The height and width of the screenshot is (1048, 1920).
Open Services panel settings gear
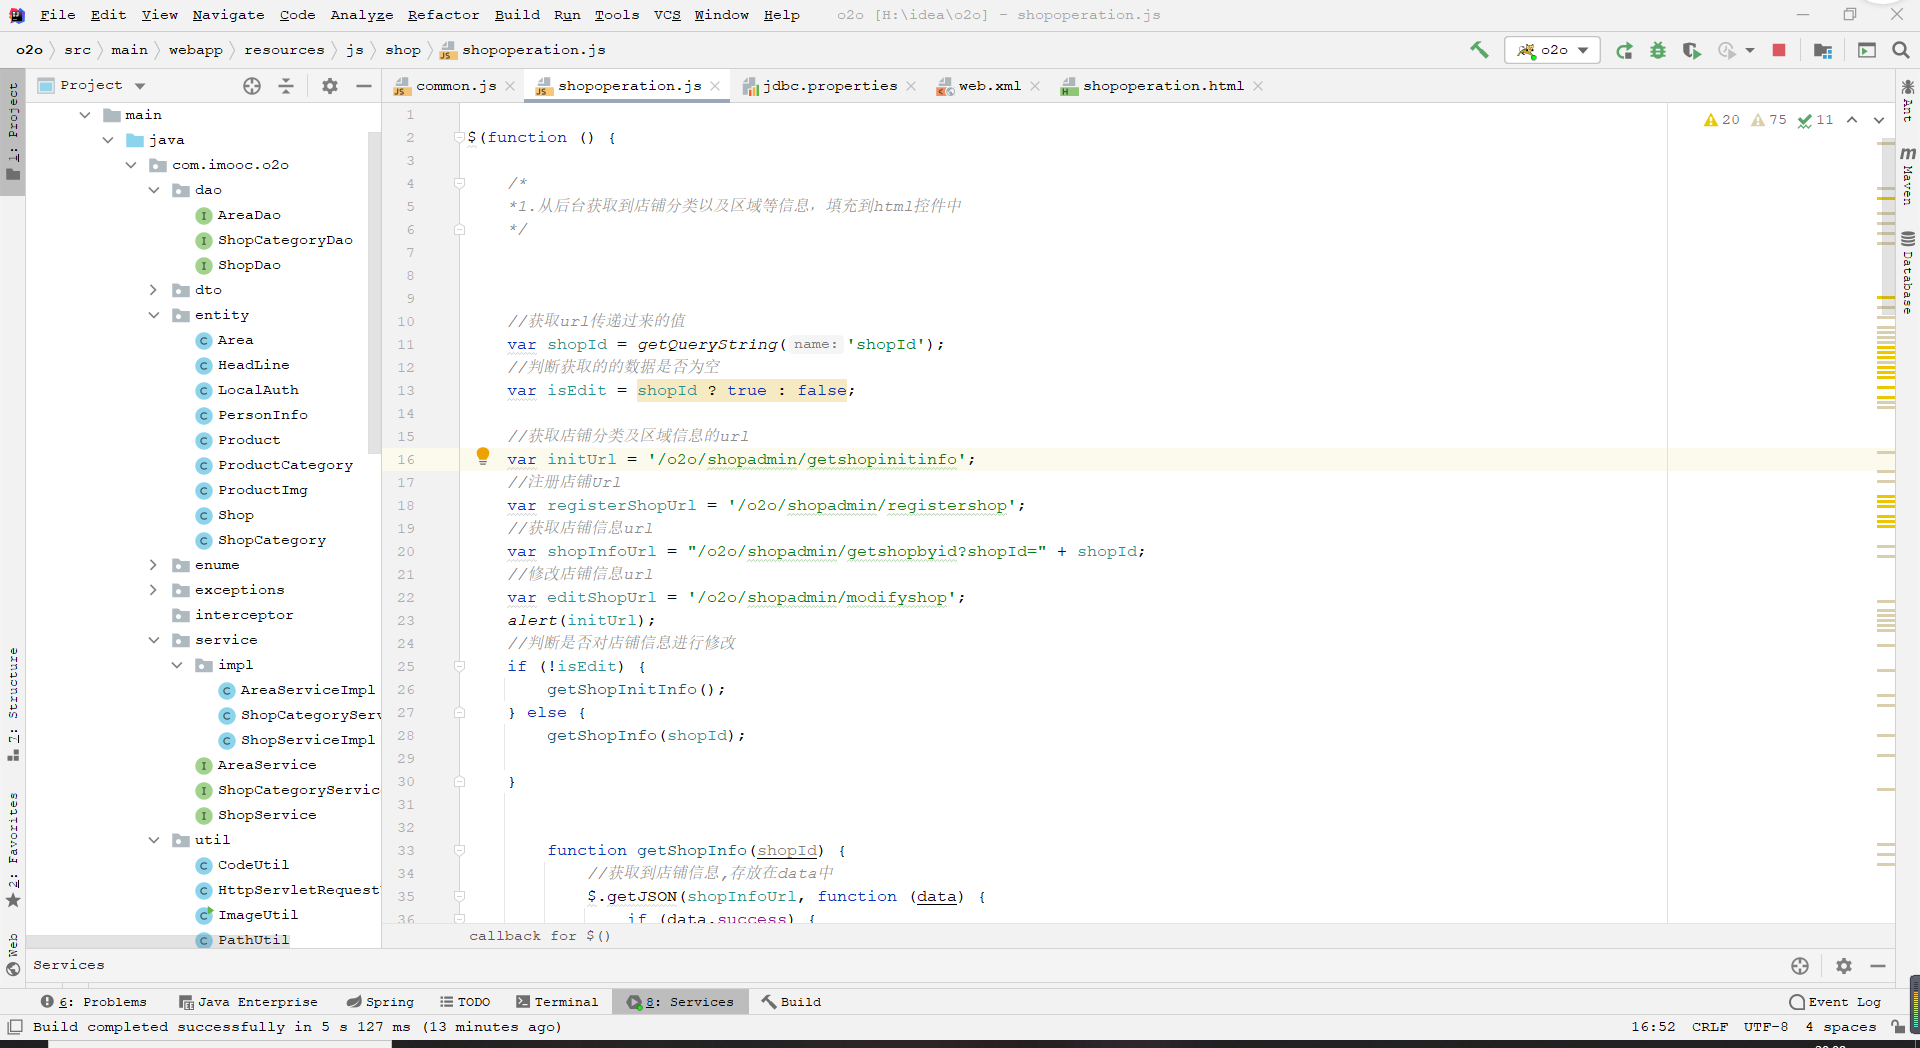1844,966
